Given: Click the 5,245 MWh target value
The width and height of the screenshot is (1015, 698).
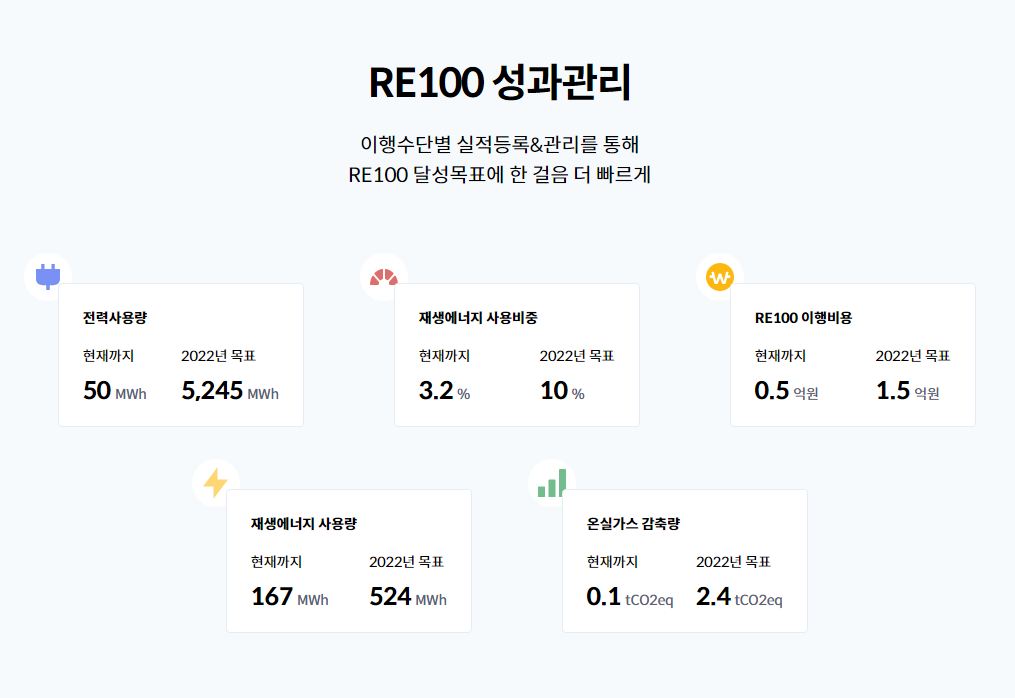Looking at the screenshot, I should click(x=230, y=391).
